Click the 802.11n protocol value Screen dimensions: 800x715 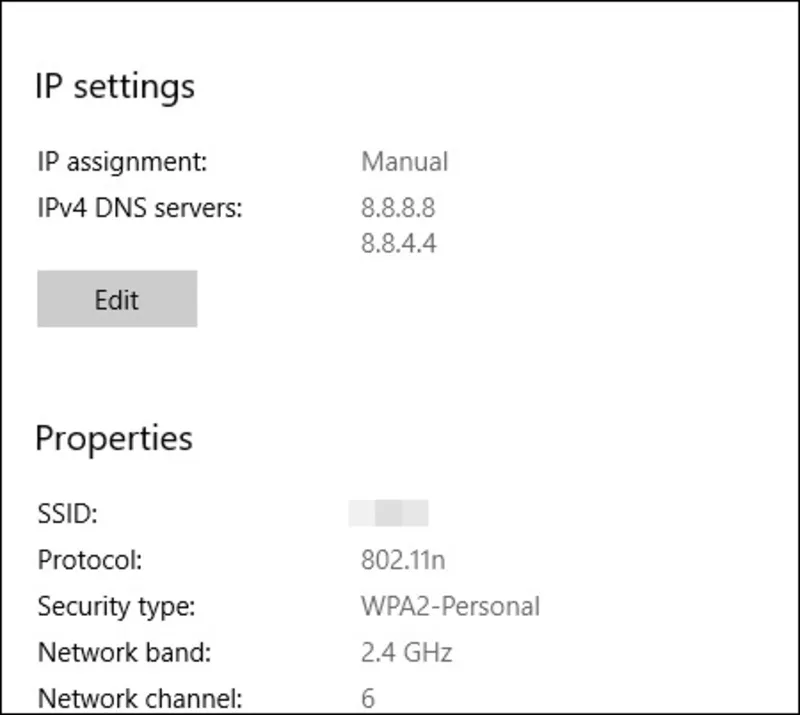coord(402,560)
